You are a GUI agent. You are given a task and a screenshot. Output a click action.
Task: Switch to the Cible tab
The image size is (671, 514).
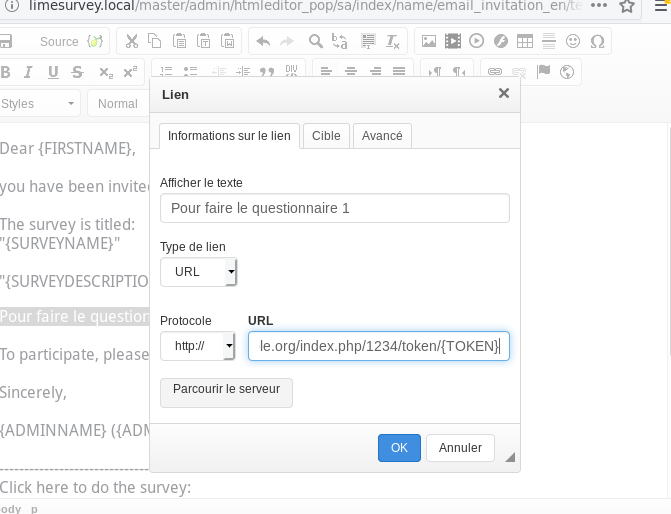(x=326, y=136)
